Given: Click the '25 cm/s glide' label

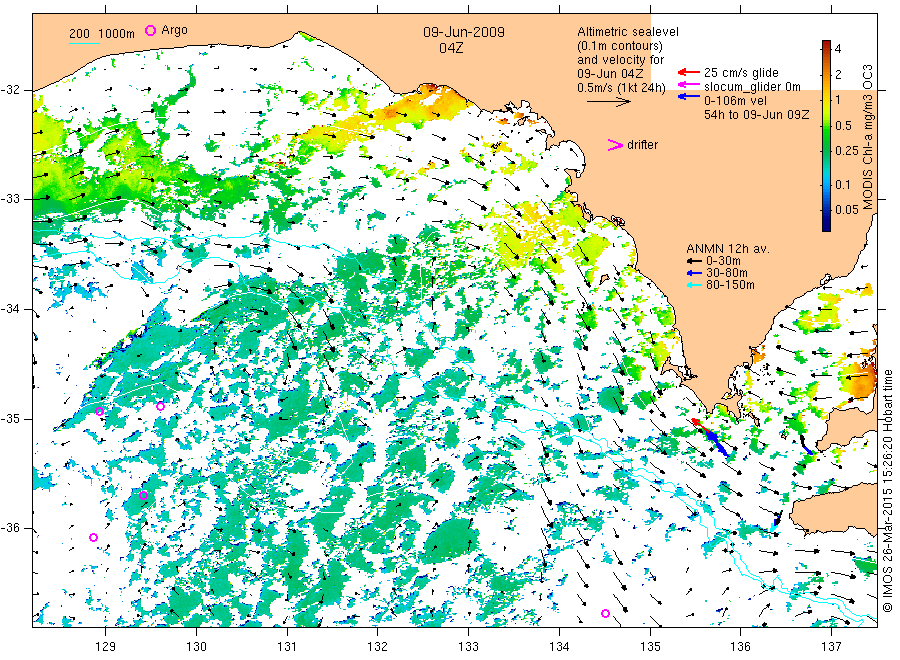Looking at the screenshot, I should click(x=741, y=73).
